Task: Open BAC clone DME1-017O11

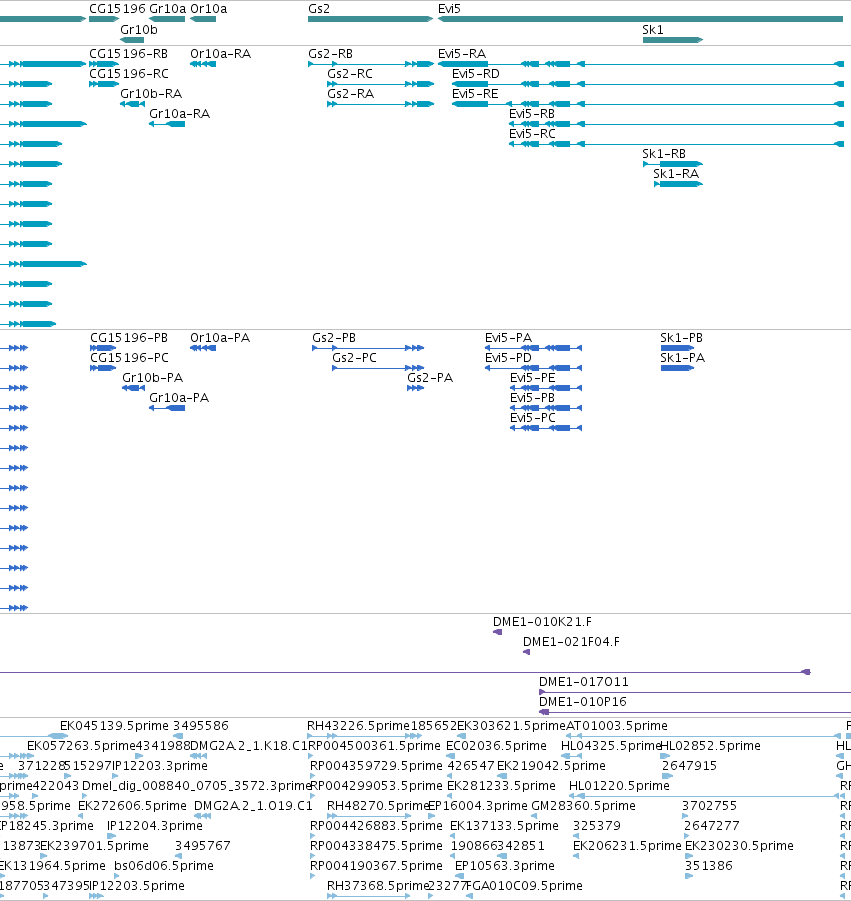Action: pyautogui.click(x=584, y=682)
